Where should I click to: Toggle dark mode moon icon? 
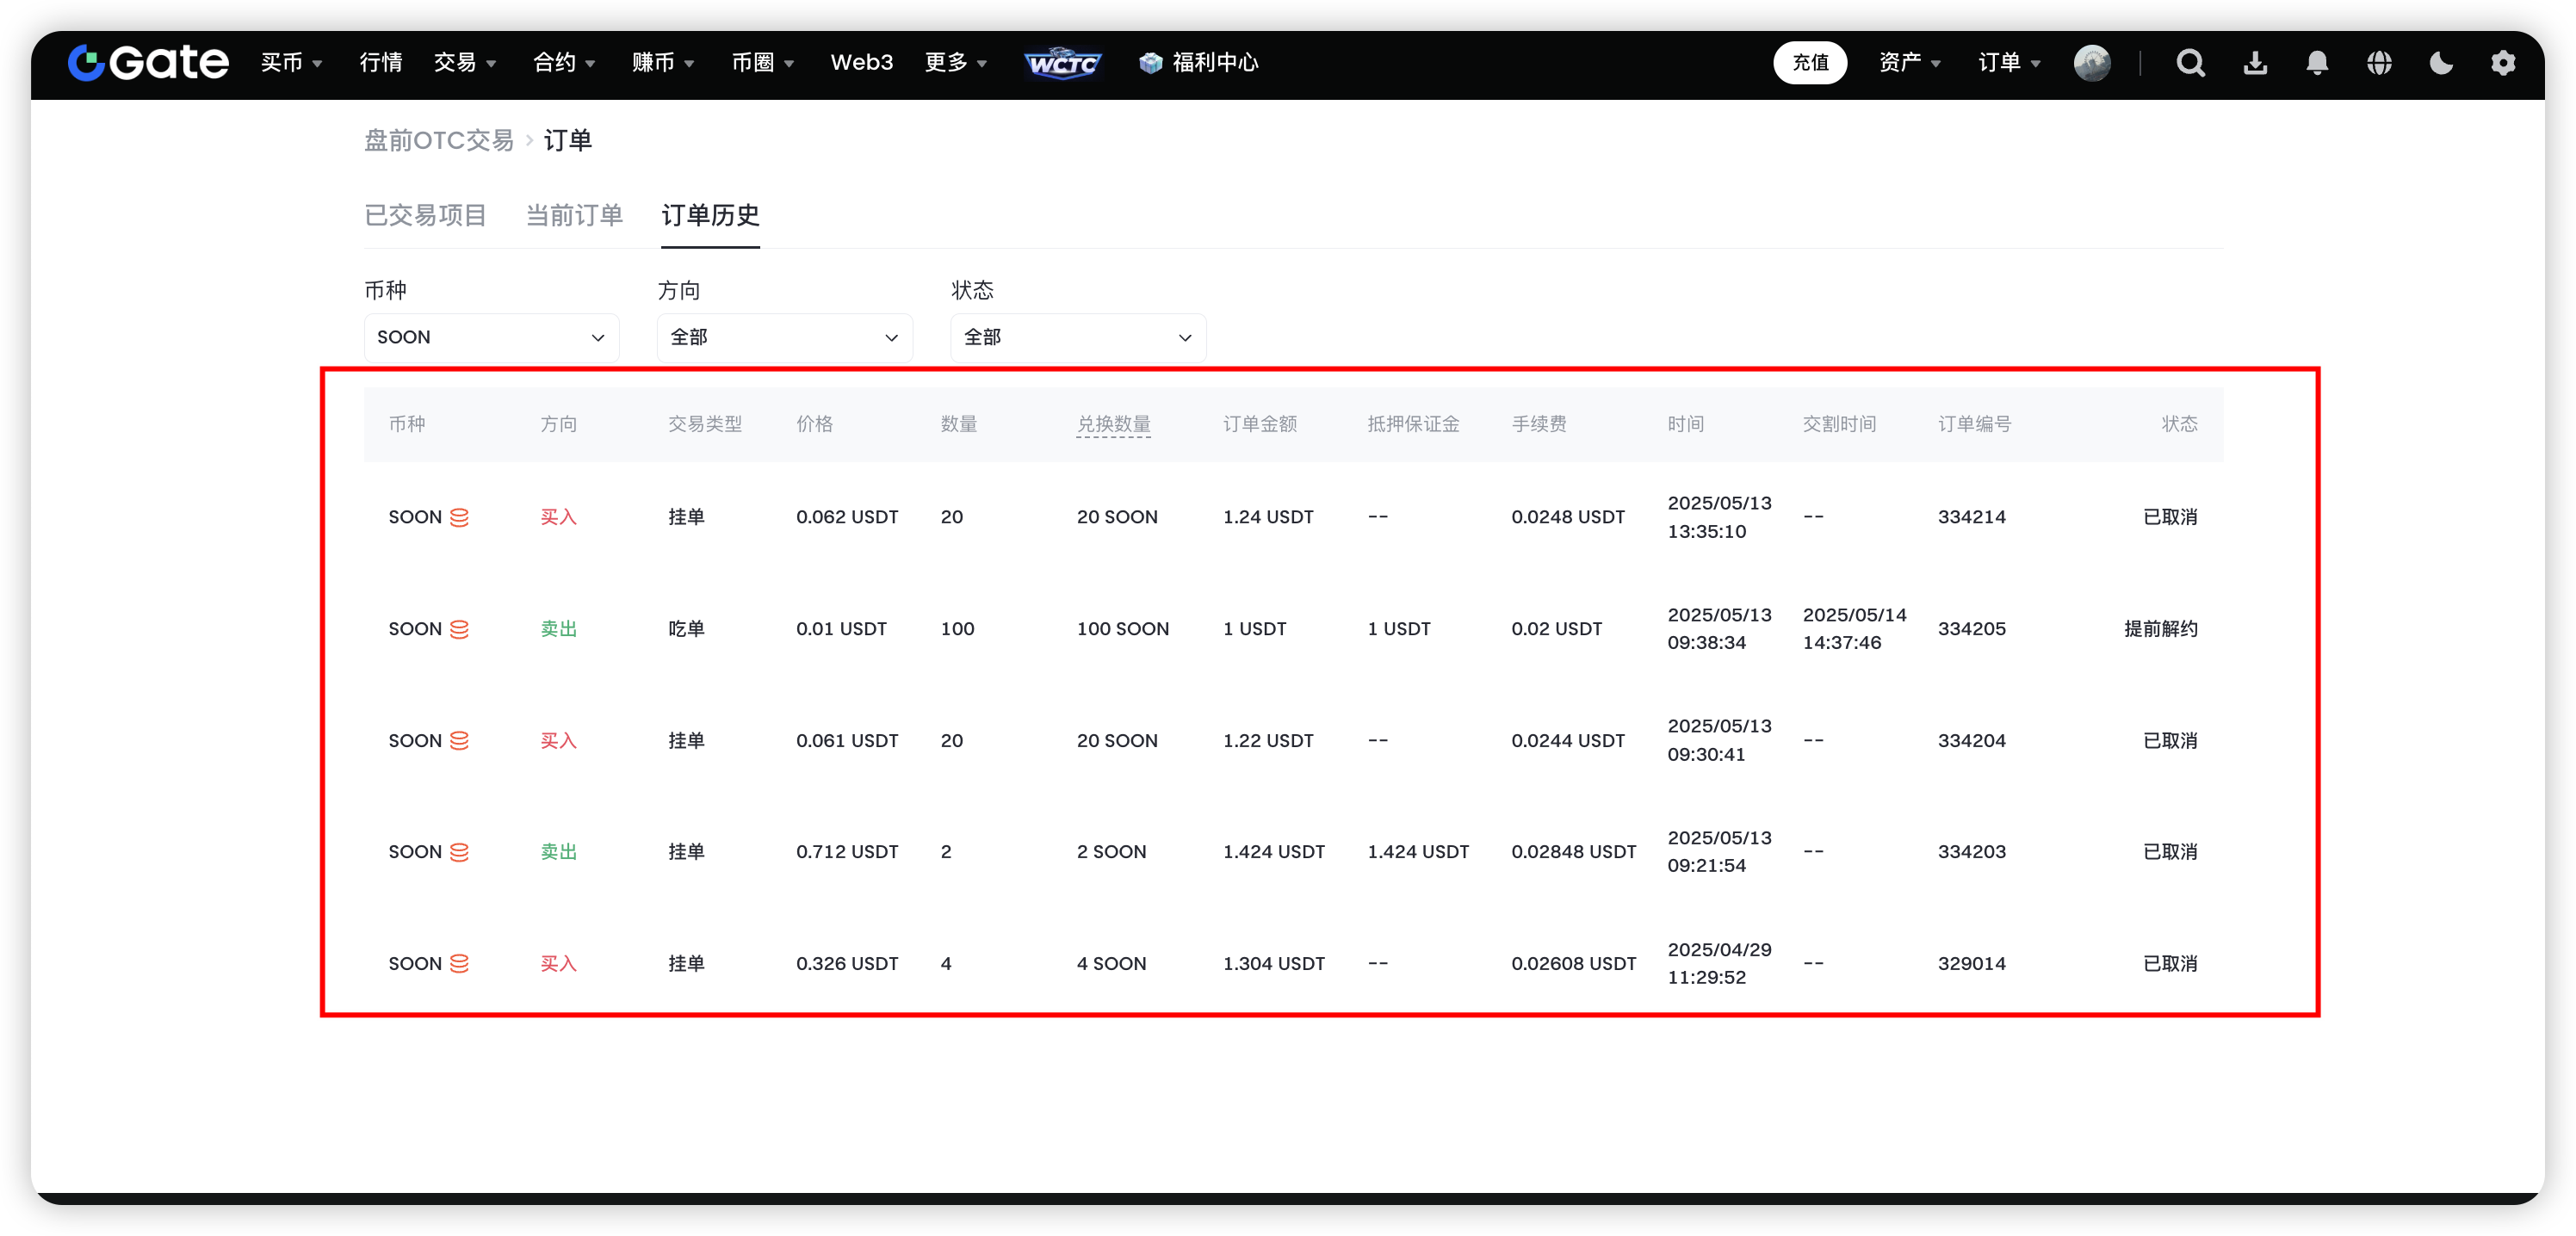click(2441, 63)
